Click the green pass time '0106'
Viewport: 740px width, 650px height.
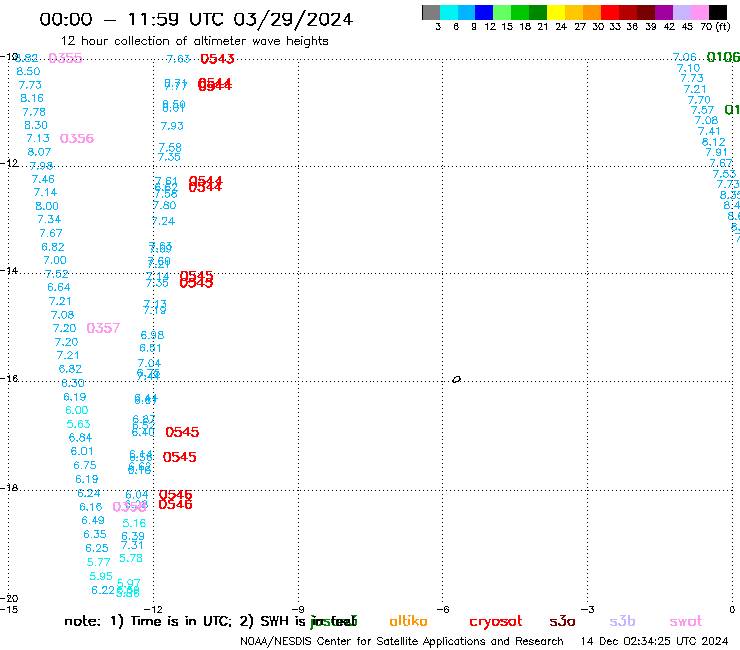723,57
